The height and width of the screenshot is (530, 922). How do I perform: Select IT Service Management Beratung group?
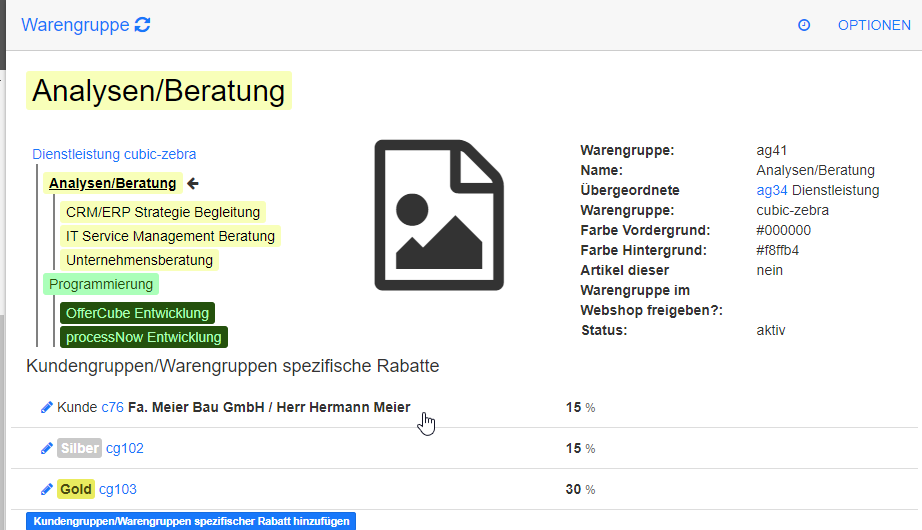point(171,236)
